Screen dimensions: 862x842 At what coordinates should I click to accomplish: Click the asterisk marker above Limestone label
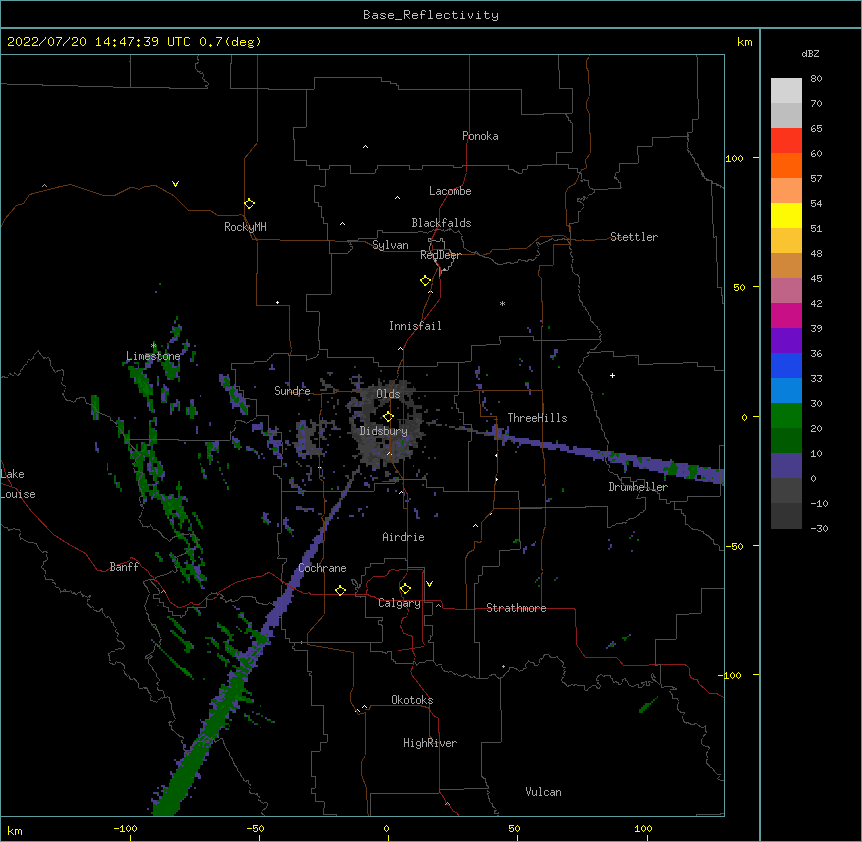click(x=154, y=346)
